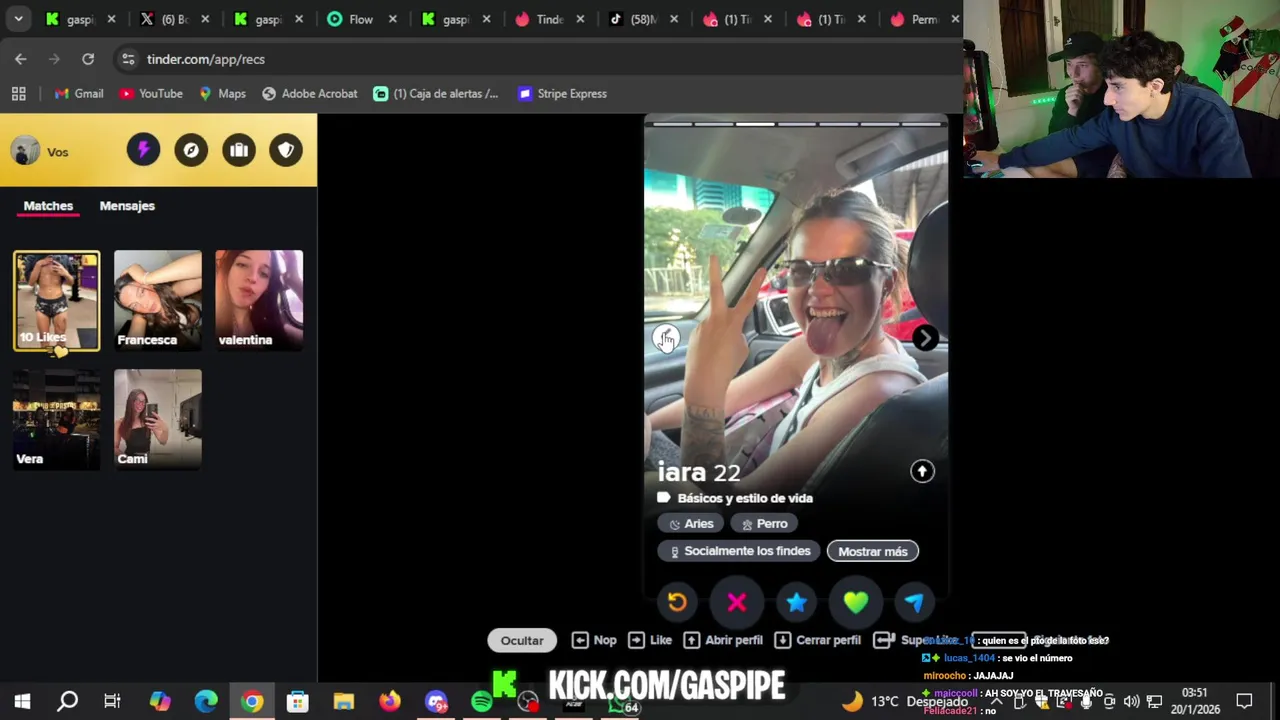Click the name iara 22
The height and width of the screenshot is (720, 1280).
click(699, 472)
